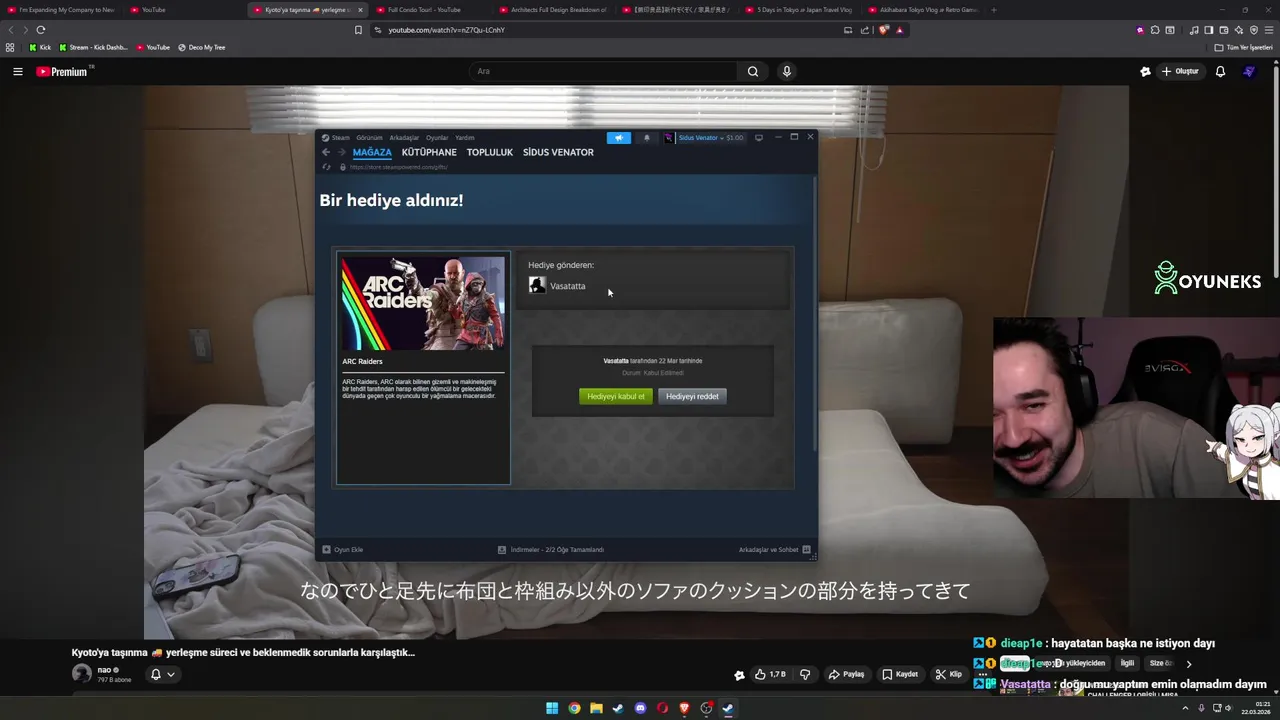Image resolution: width=1280 pixels, height=720 pixels.
Task: Select TOPLULUK tab in Steam
Action: [x=489, y=152]
